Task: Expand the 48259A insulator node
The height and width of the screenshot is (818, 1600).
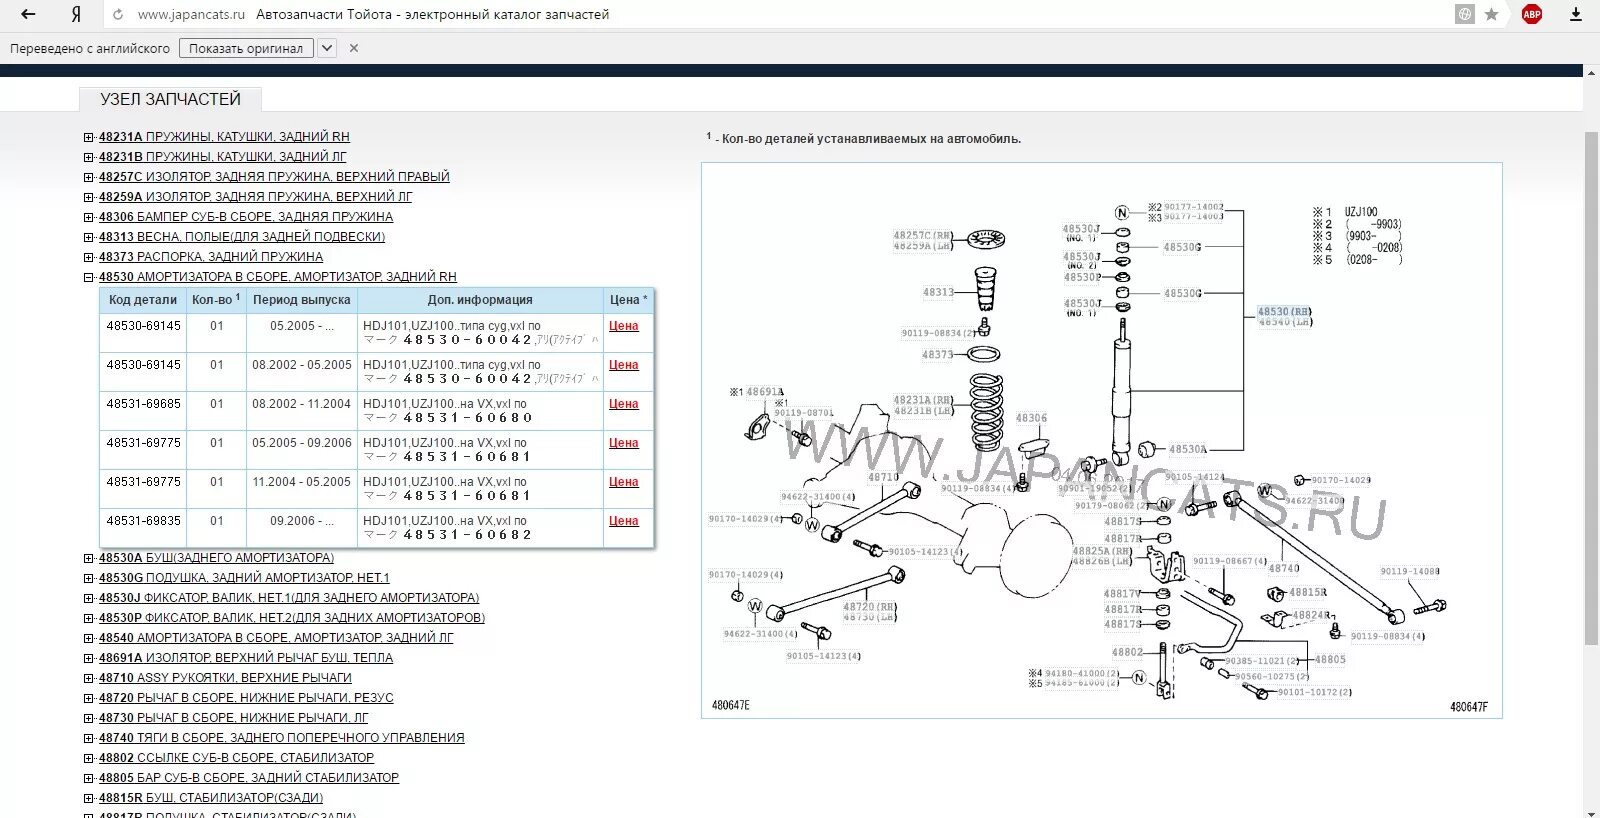Action: [89, 197]
